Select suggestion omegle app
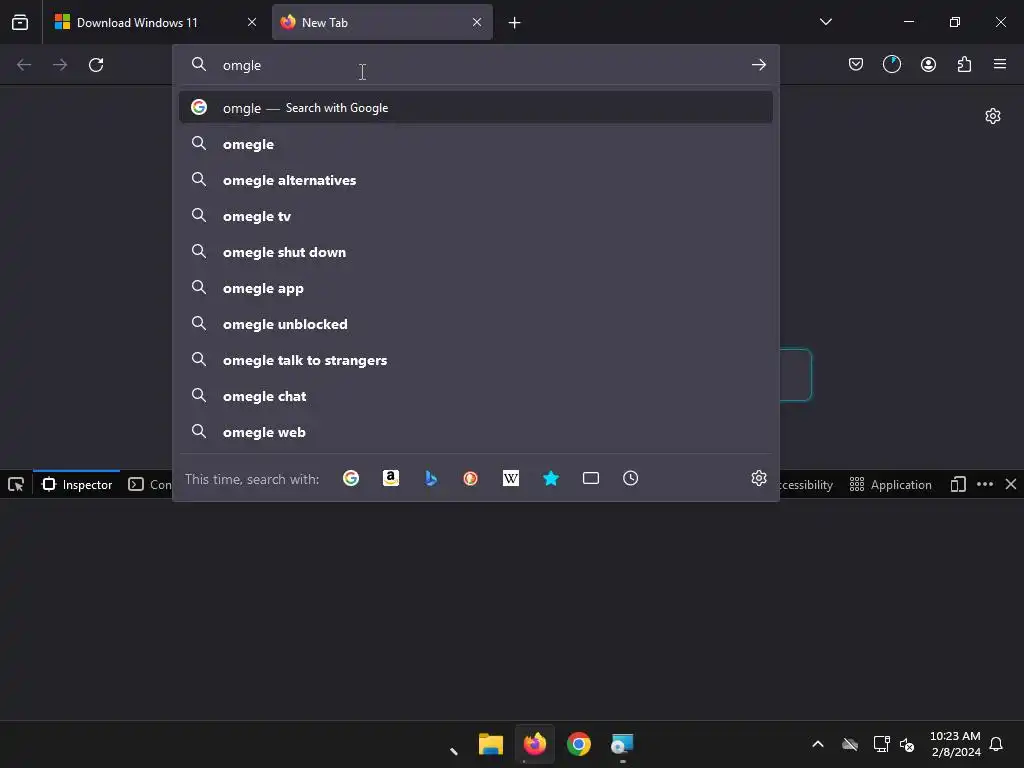 (476, 288)
